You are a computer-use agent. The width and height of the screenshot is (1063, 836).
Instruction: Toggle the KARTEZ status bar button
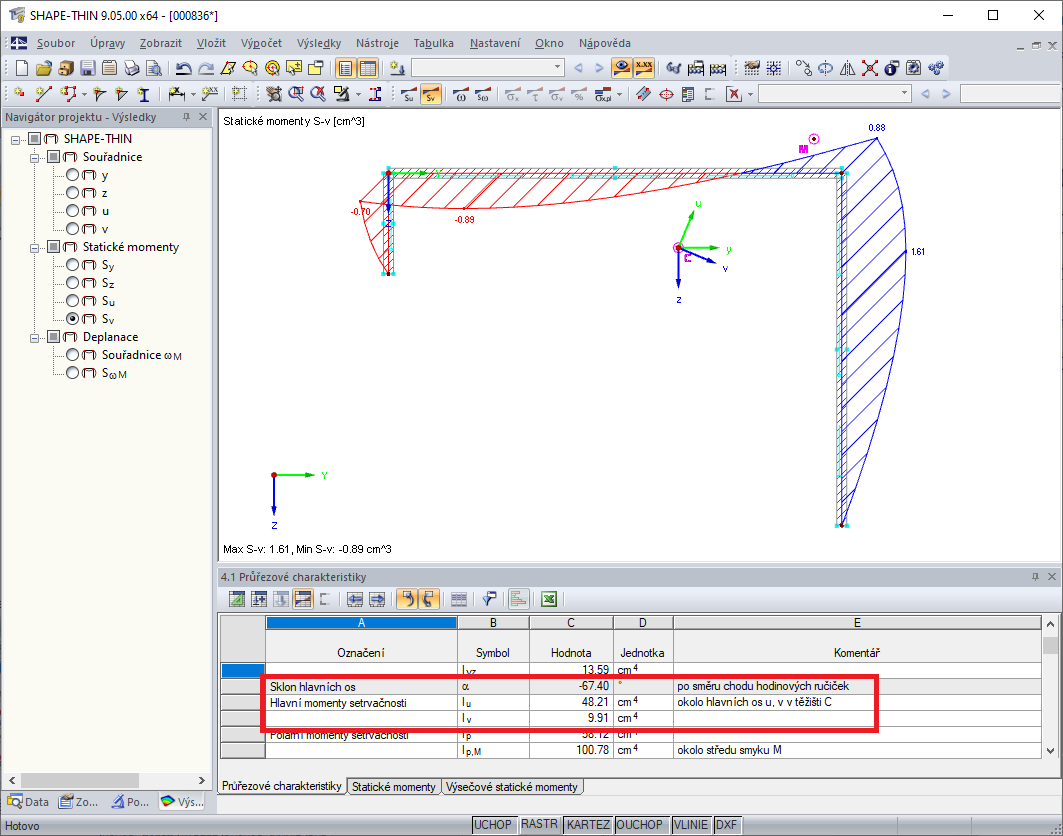(x=588, y=824)
